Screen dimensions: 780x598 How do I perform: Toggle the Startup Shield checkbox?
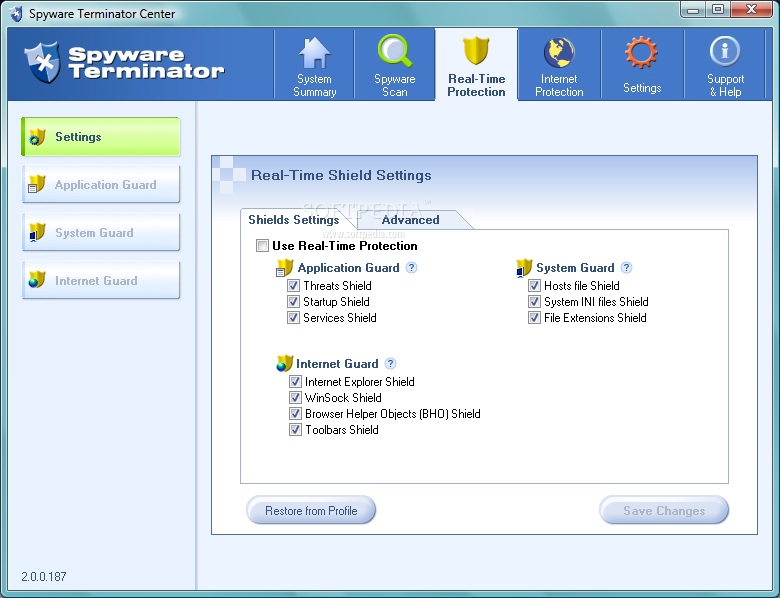pos(293,301)
